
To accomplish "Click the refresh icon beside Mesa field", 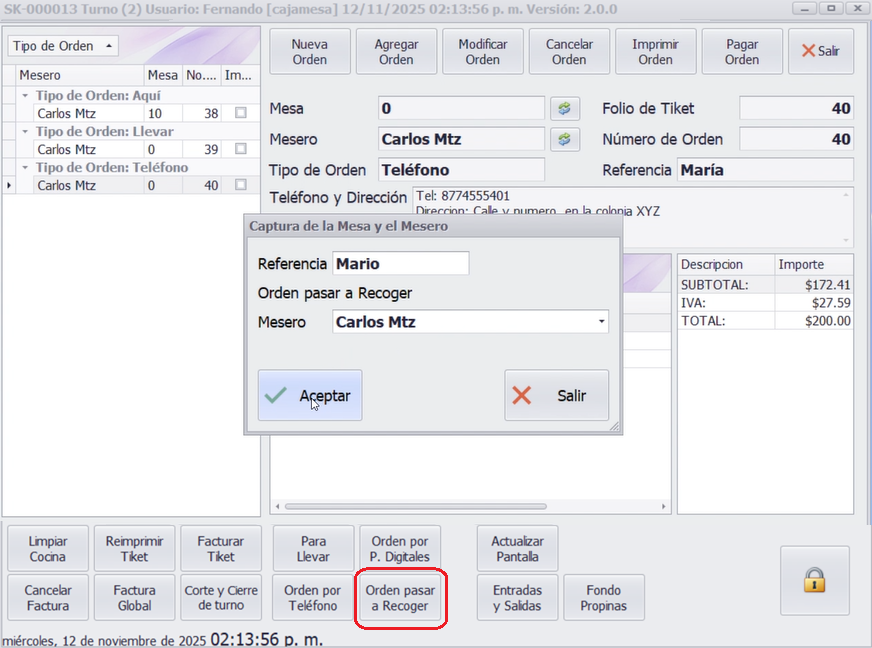I will coord(564,108).
